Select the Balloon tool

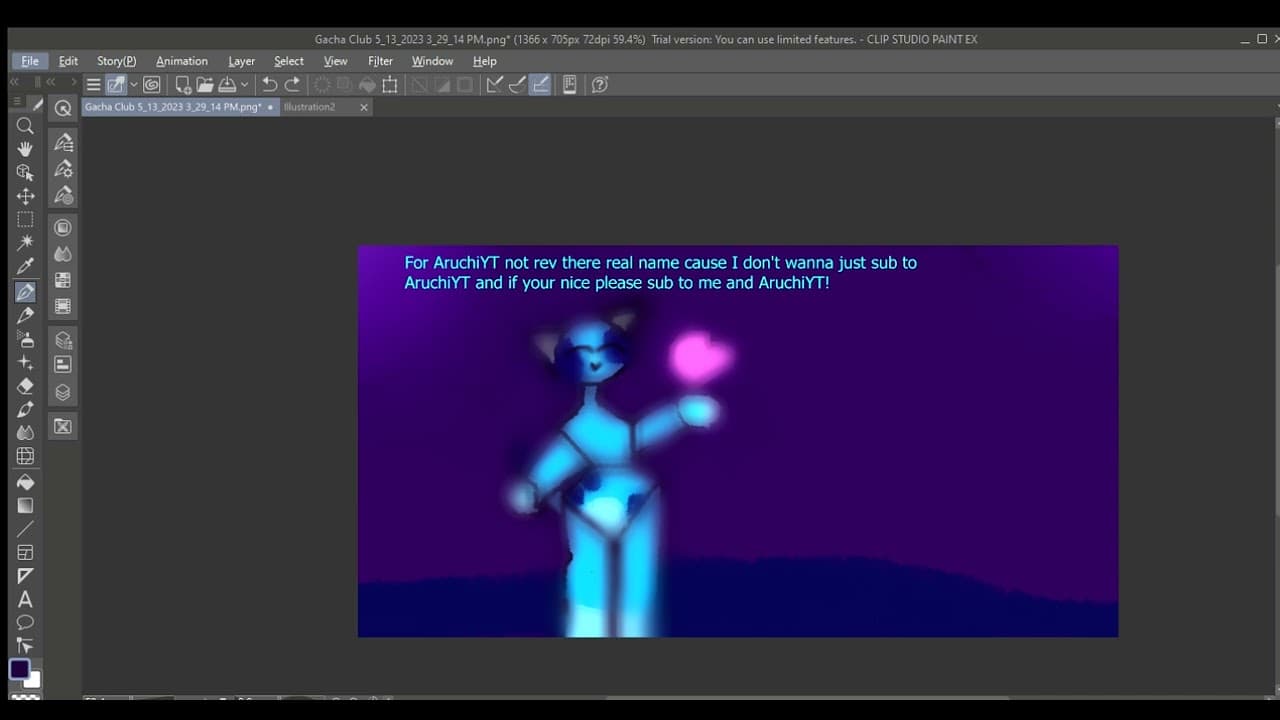[25, 622]
